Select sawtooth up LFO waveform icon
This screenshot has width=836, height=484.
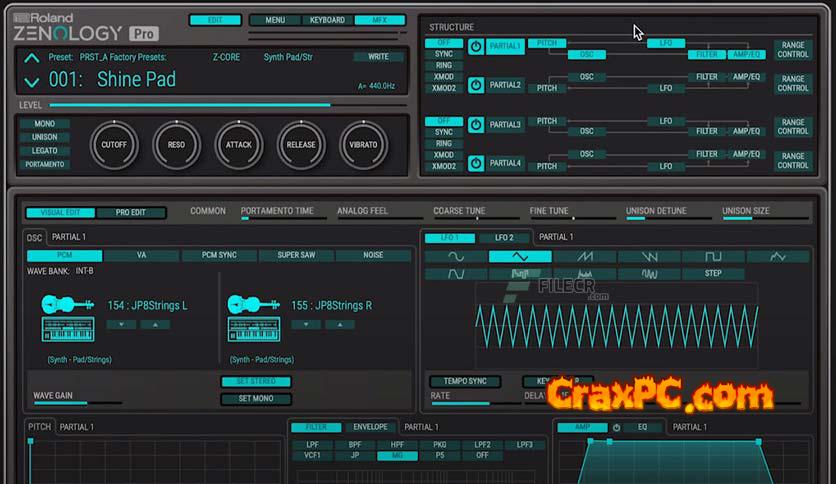coord(585,257)
